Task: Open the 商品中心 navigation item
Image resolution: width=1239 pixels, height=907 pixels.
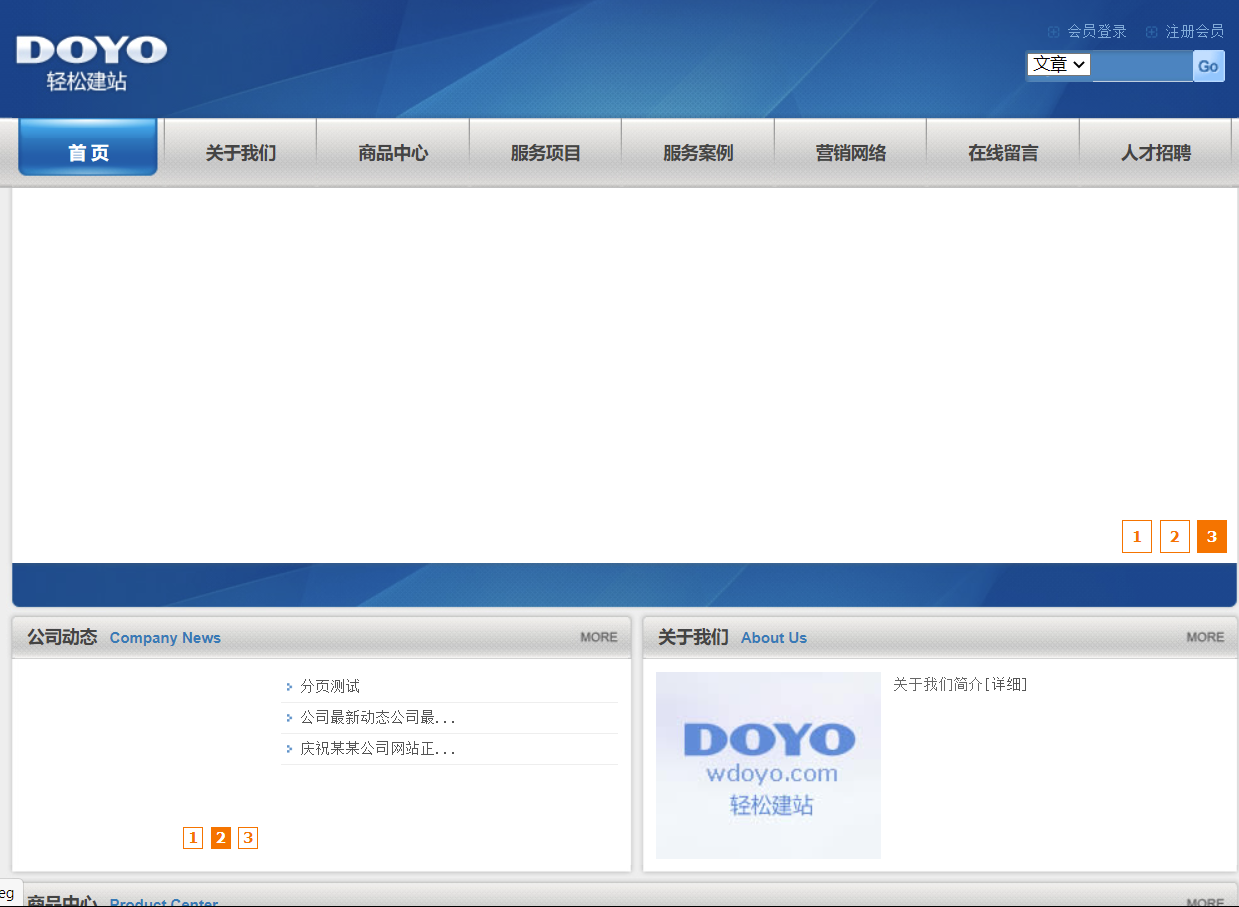Action: (x=393, y=153)
